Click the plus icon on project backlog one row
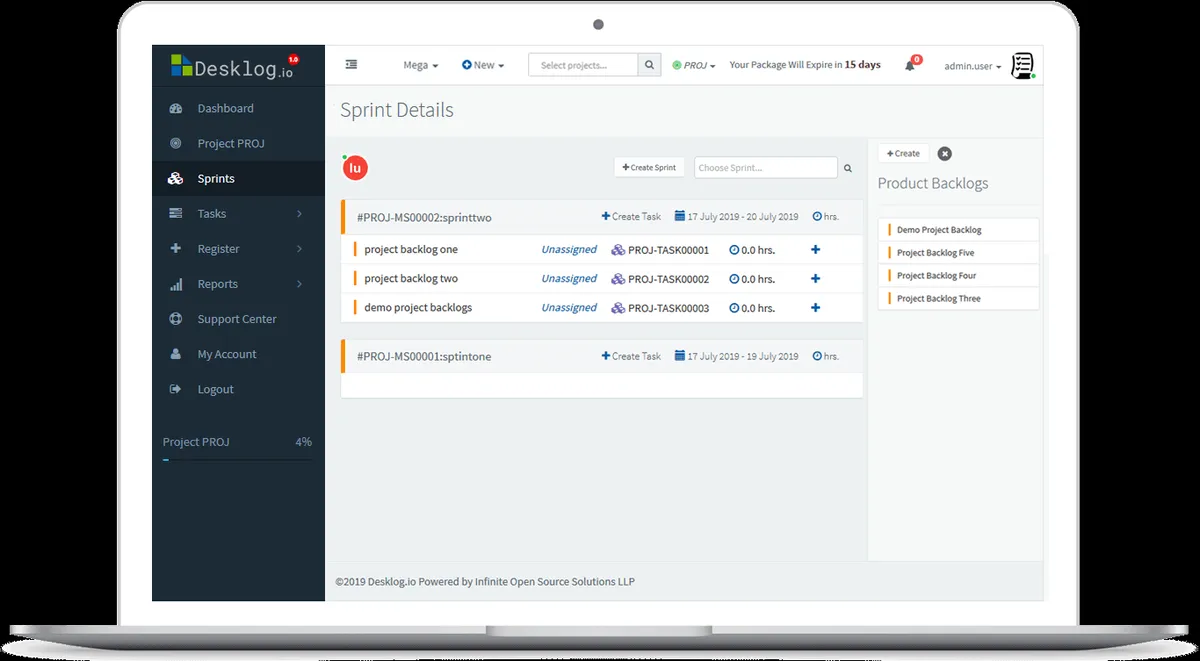 pyautogui.click(x=815, y=250)
